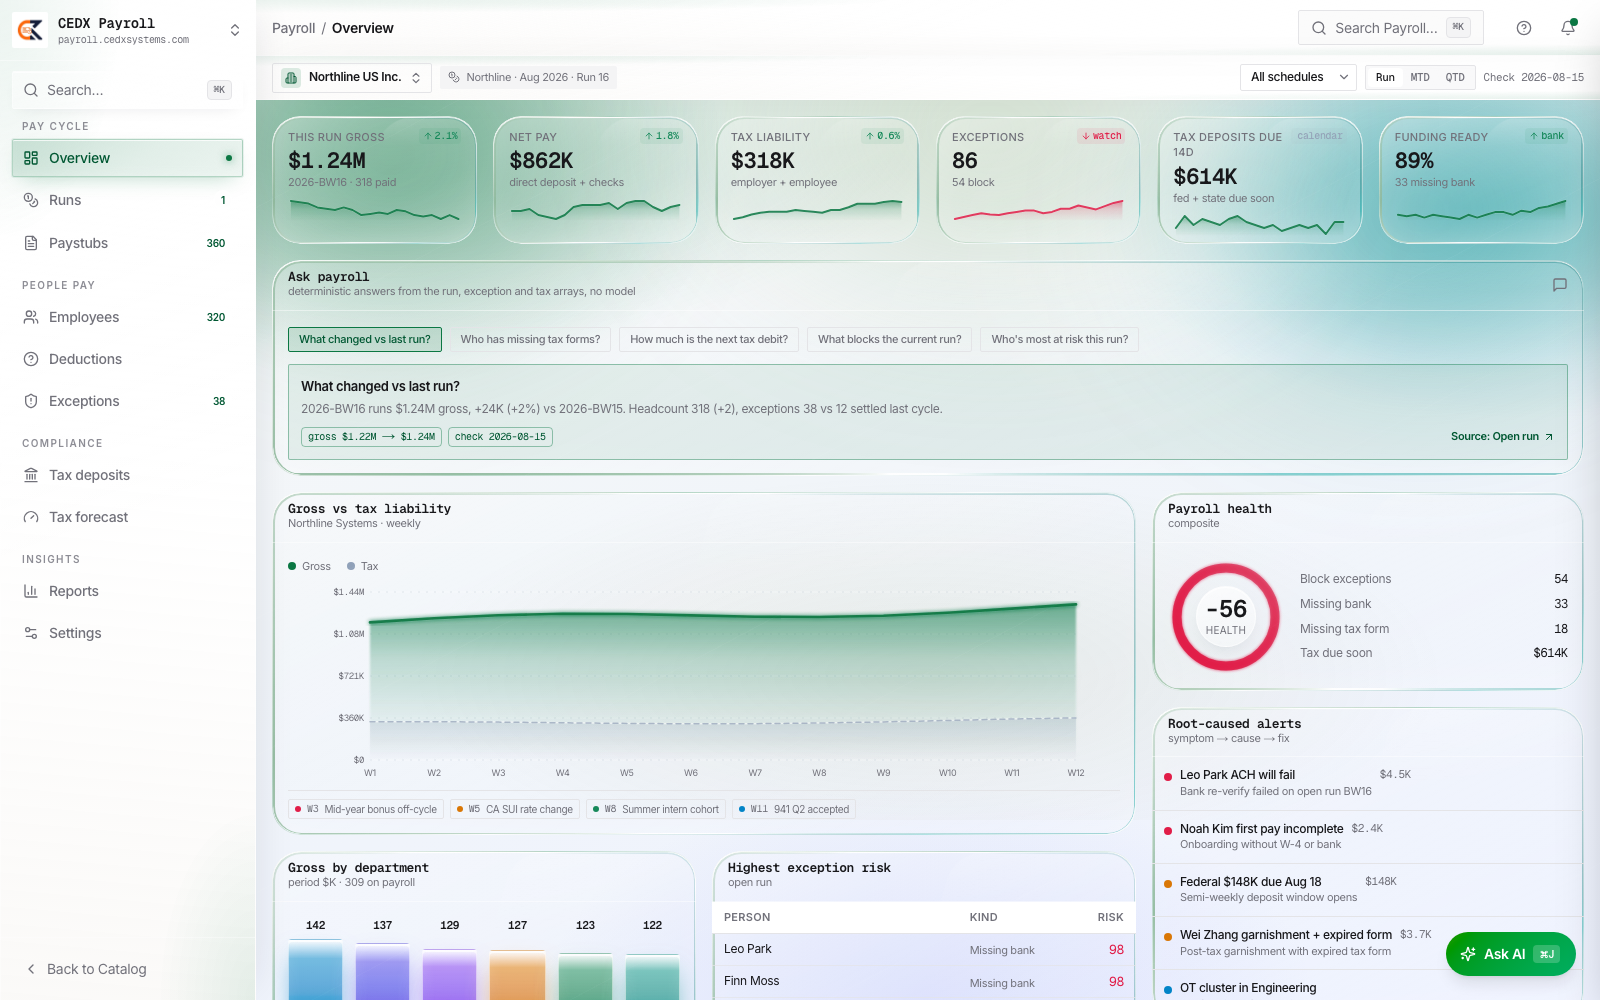Image resolution: width=1600 pixels, height=1000 pixels.
Task: Select 'What changed vs last run?' chip
Action: pyautogui.click(x=365, y=339)
